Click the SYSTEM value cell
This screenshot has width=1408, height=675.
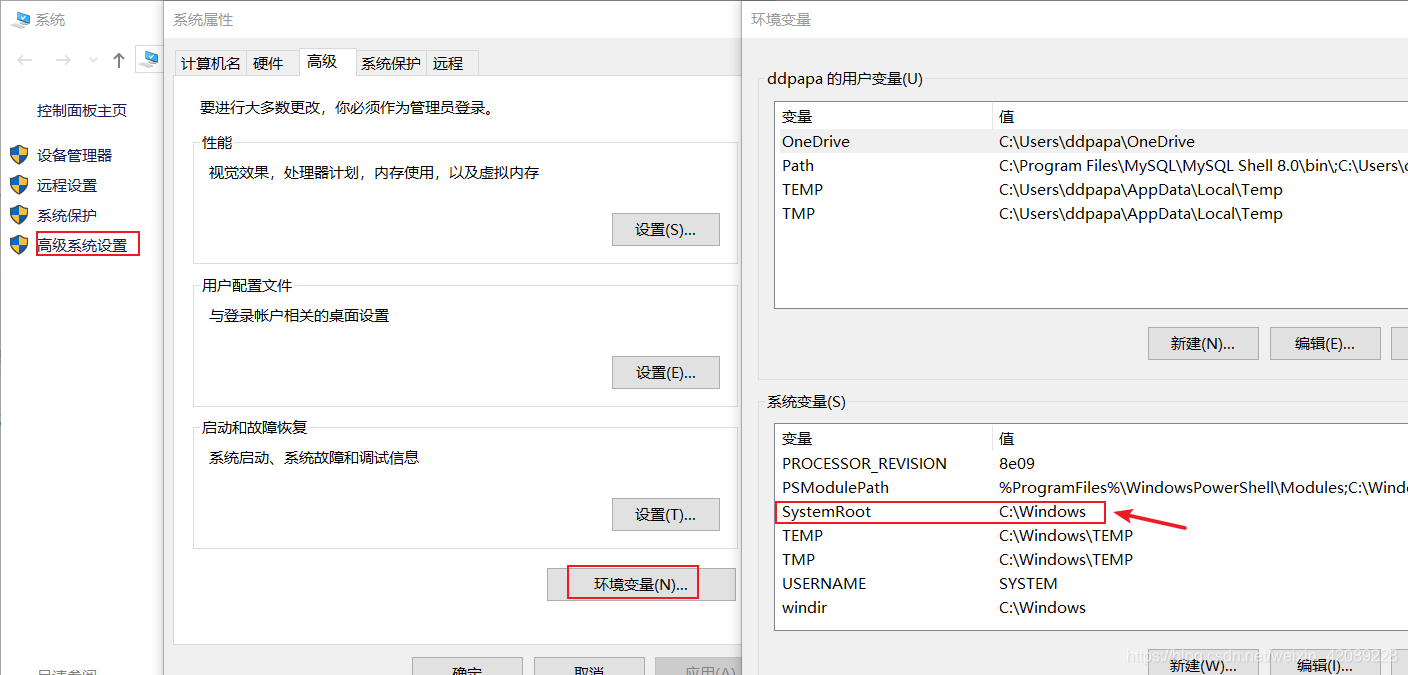coord(1028,584)
